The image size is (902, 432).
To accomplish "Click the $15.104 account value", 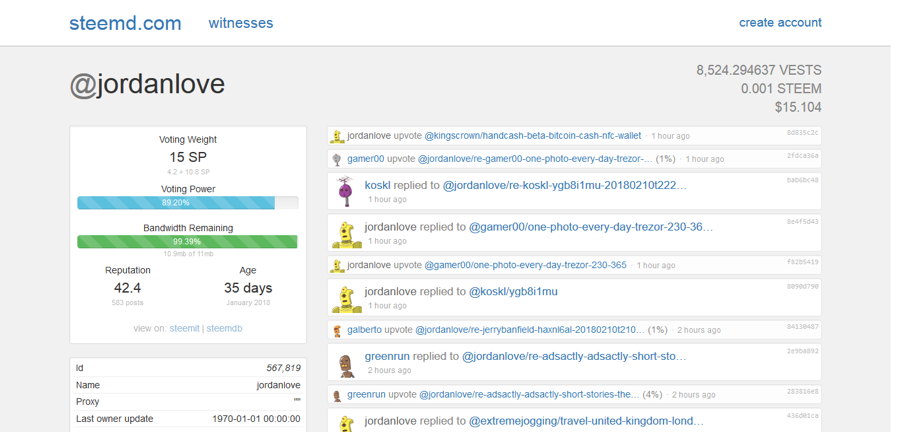I will [798, 107].
